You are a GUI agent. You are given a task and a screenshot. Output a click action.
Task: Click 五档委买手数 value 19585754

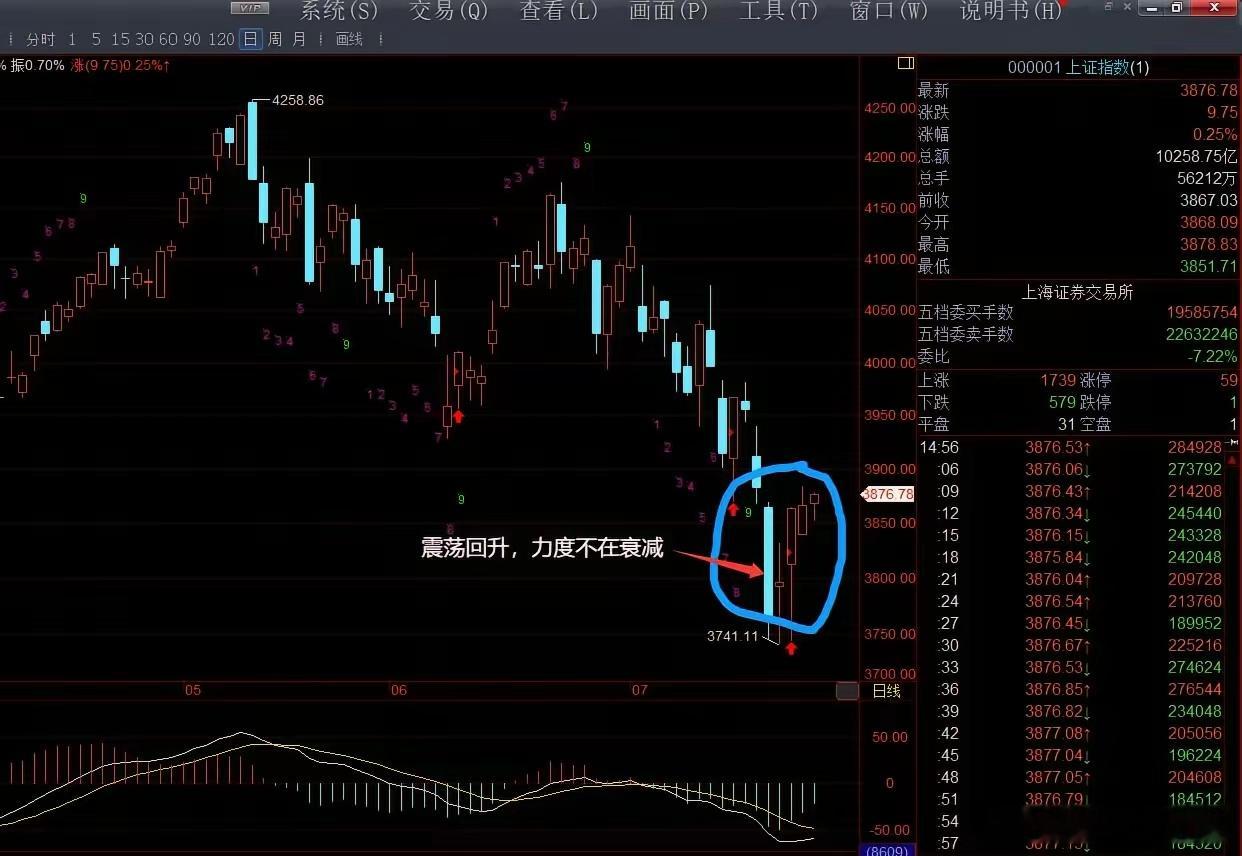point(1202,313)
